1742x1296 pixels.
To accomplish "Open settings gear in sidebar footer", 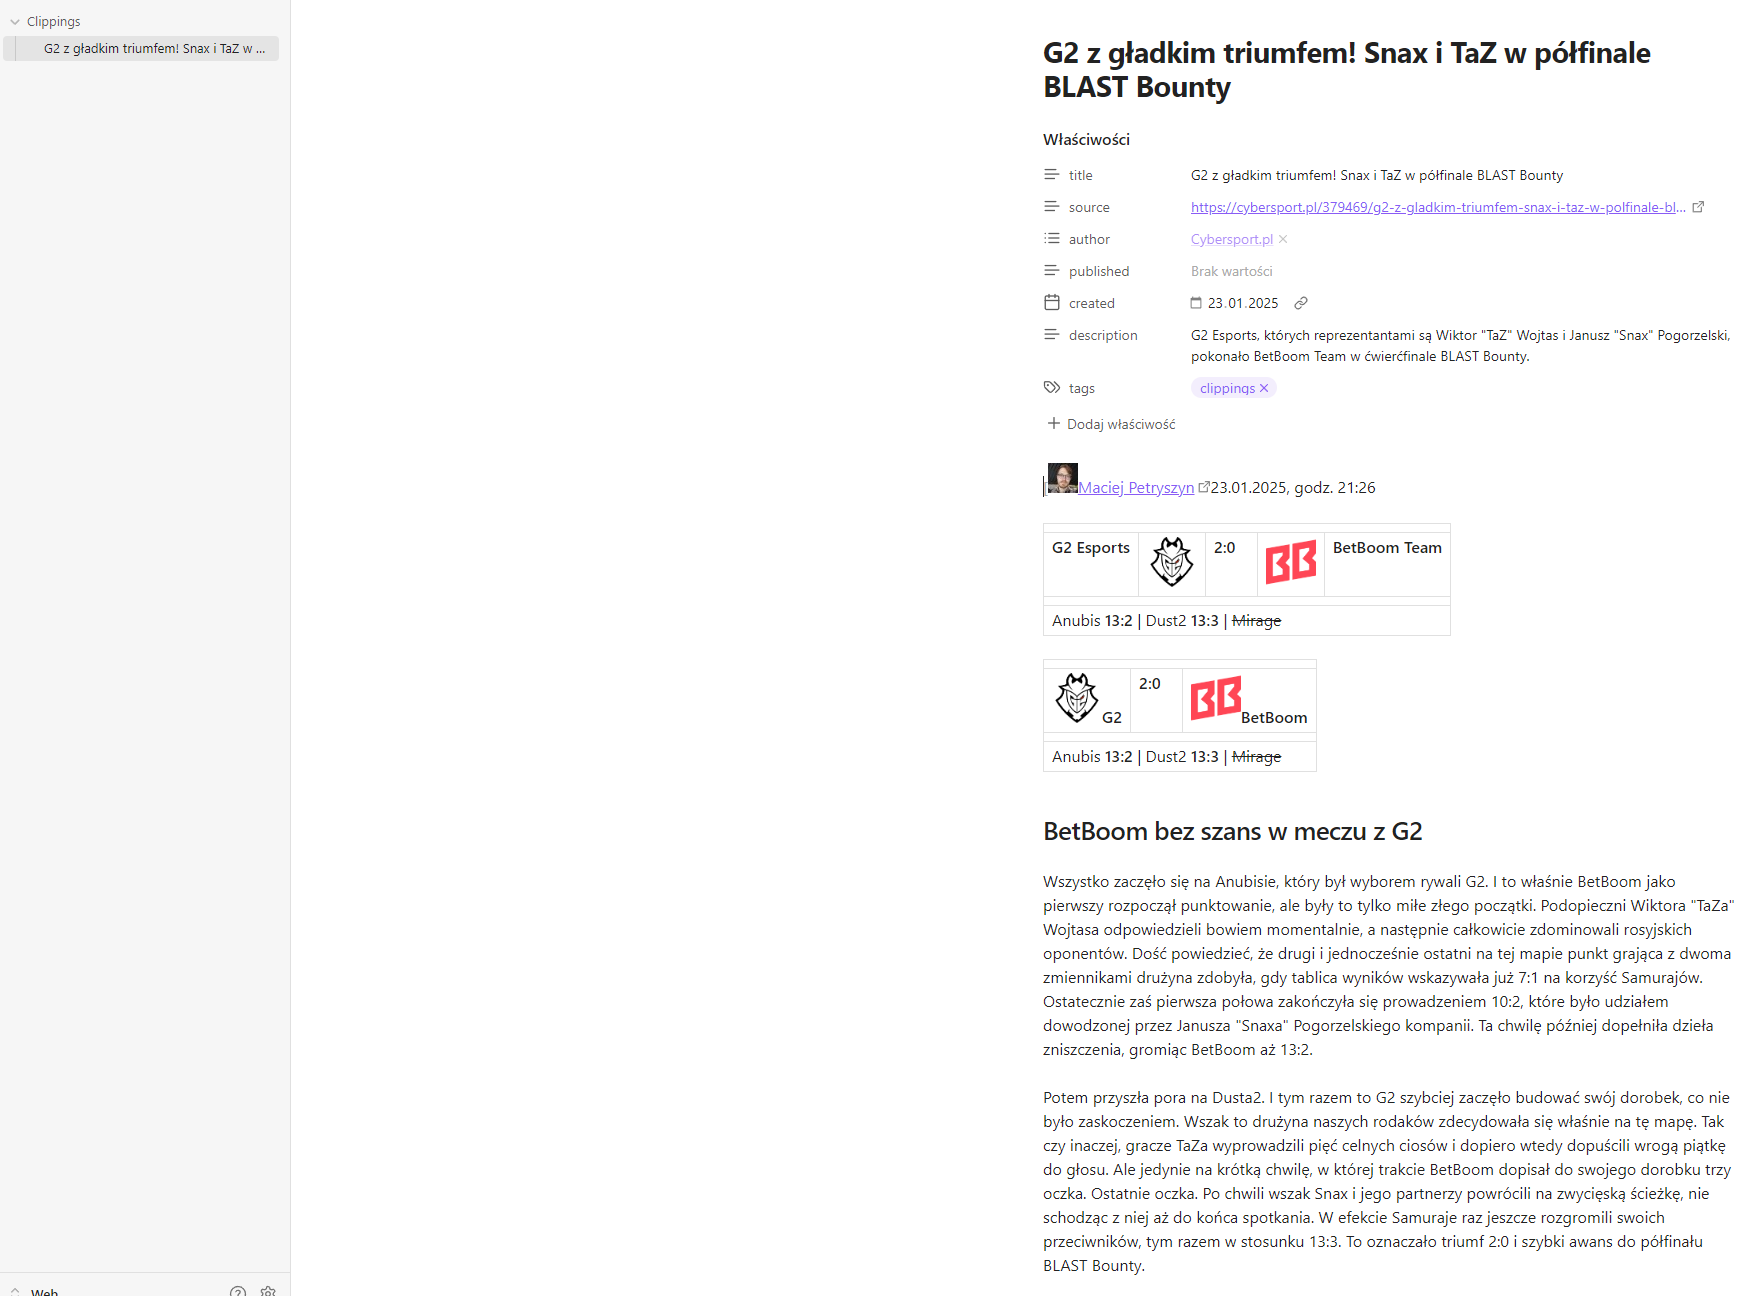I will (268, 1290).
